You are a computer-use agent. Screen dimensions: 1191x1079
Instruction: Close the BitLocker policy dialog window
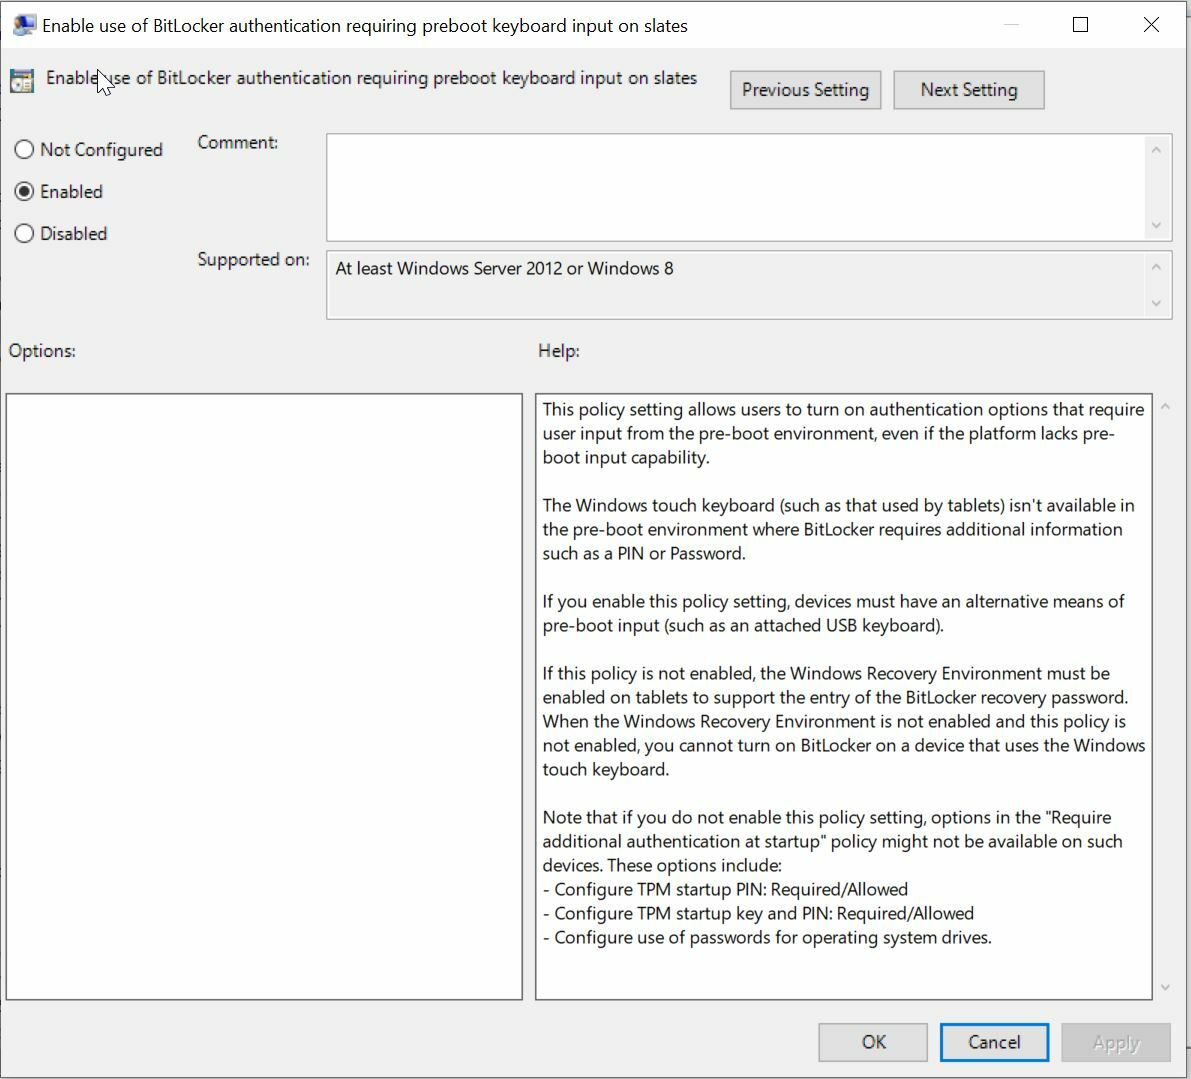(1151, 25)
